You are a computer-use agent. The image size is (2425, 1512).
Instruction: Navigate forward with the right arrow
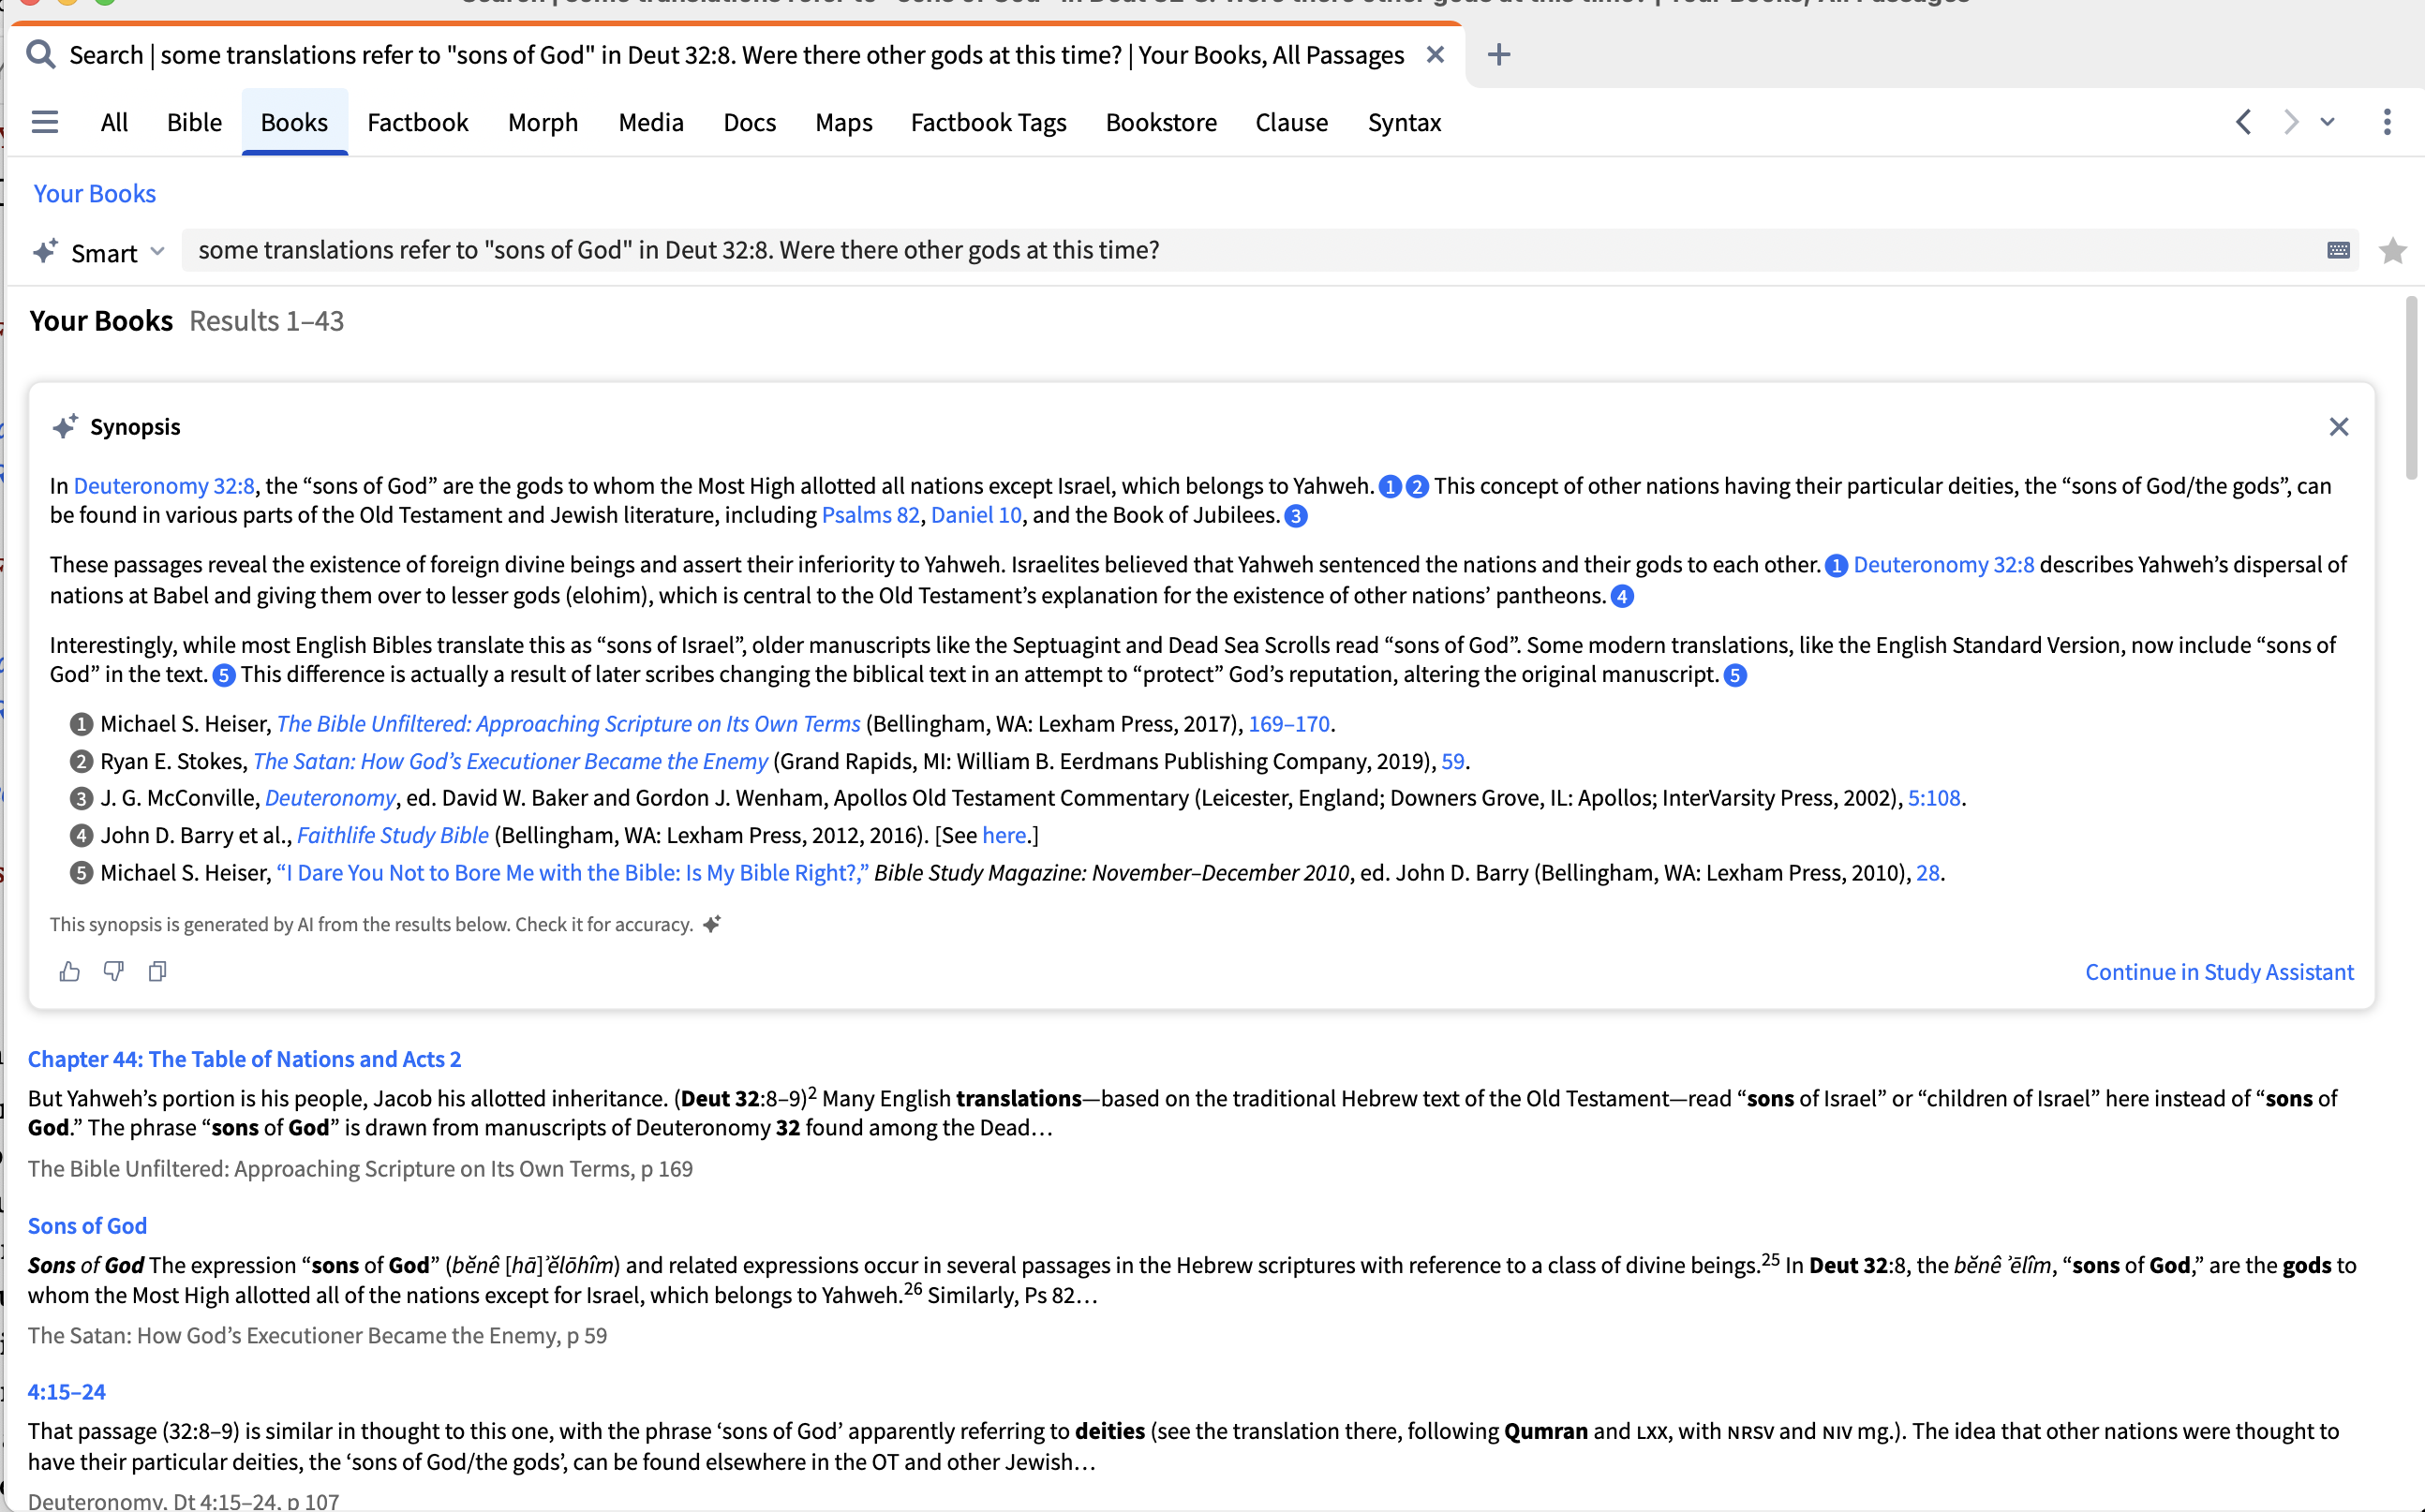click(x=2290, y=122)
